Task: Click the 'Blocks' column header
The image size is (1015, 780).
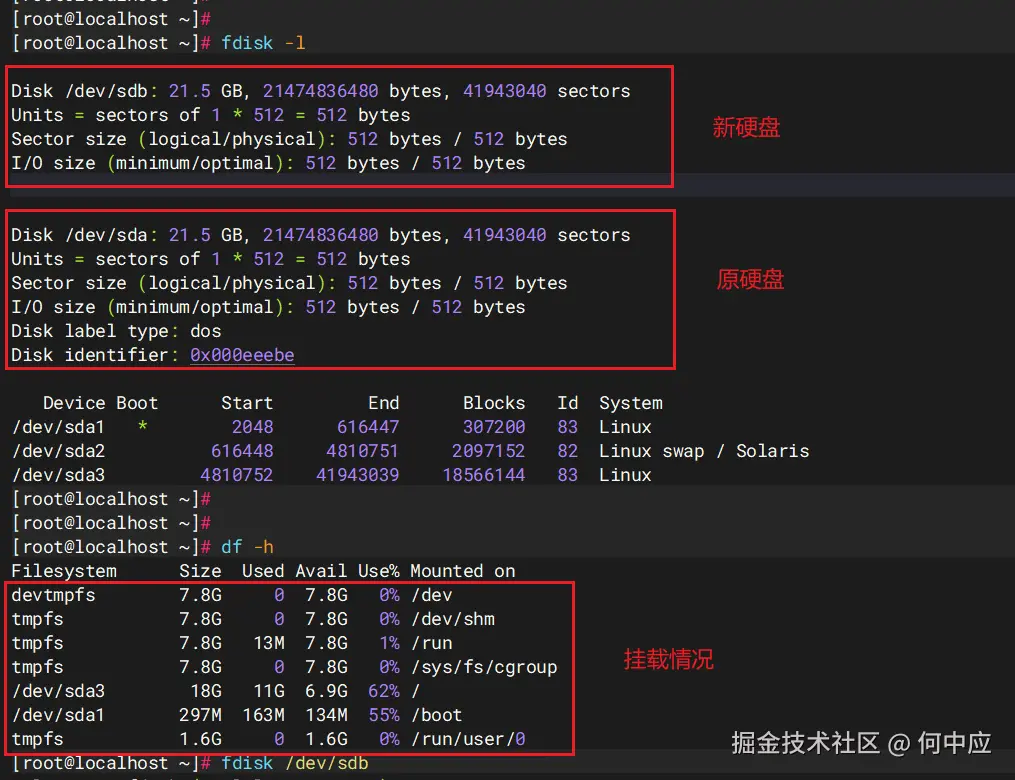Action: [x=494, y=403]
